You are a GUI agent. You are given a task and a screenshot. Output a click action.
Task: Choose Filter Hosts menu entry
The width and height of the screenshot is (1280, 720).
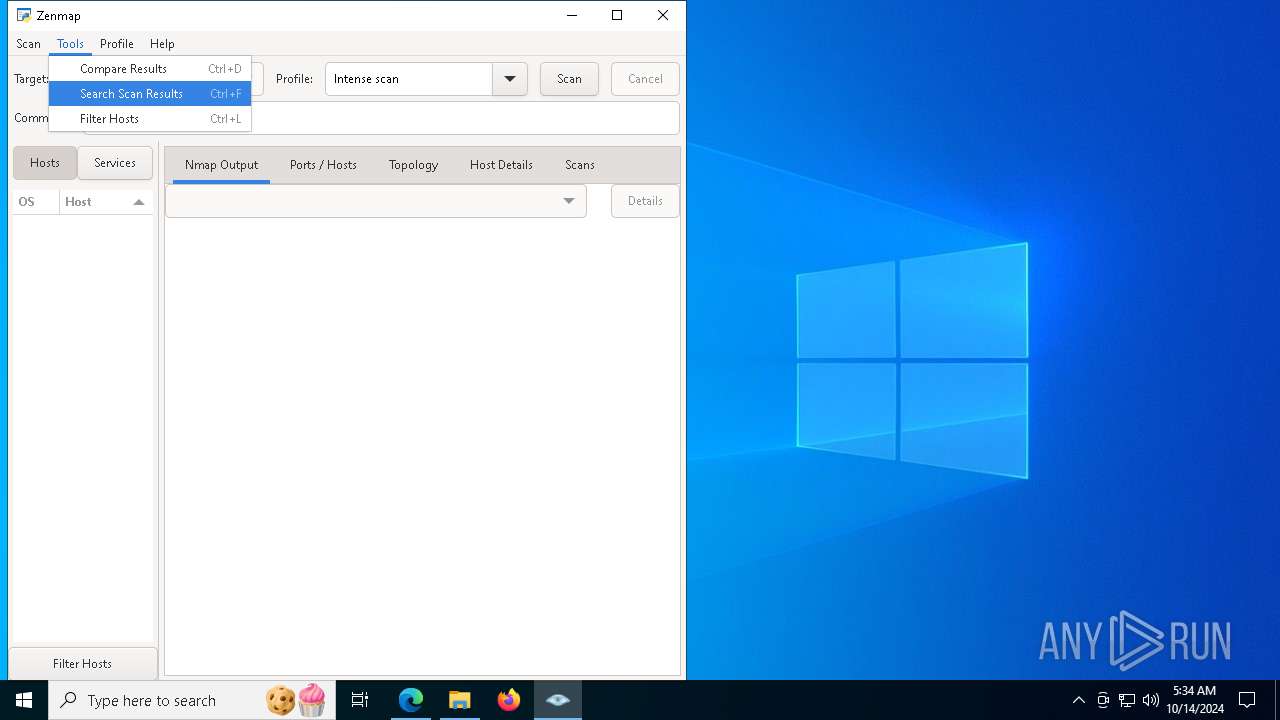150,119
